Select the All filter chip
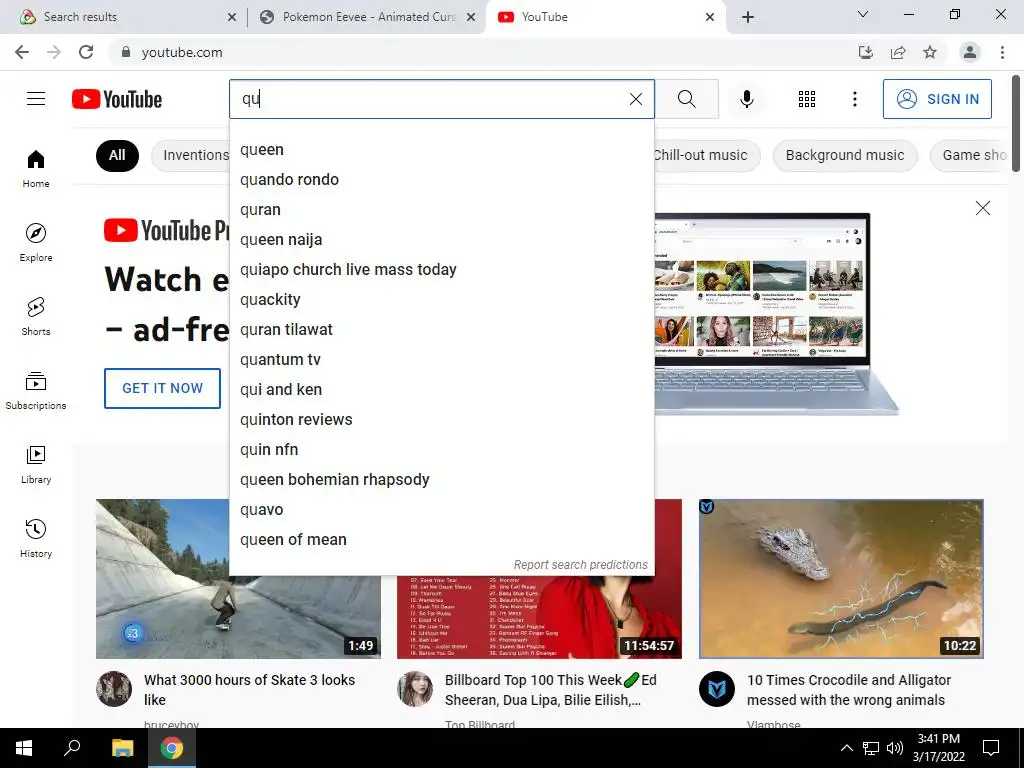The height and width of the screenshot is (768, 1024). (x=117, y=155)
